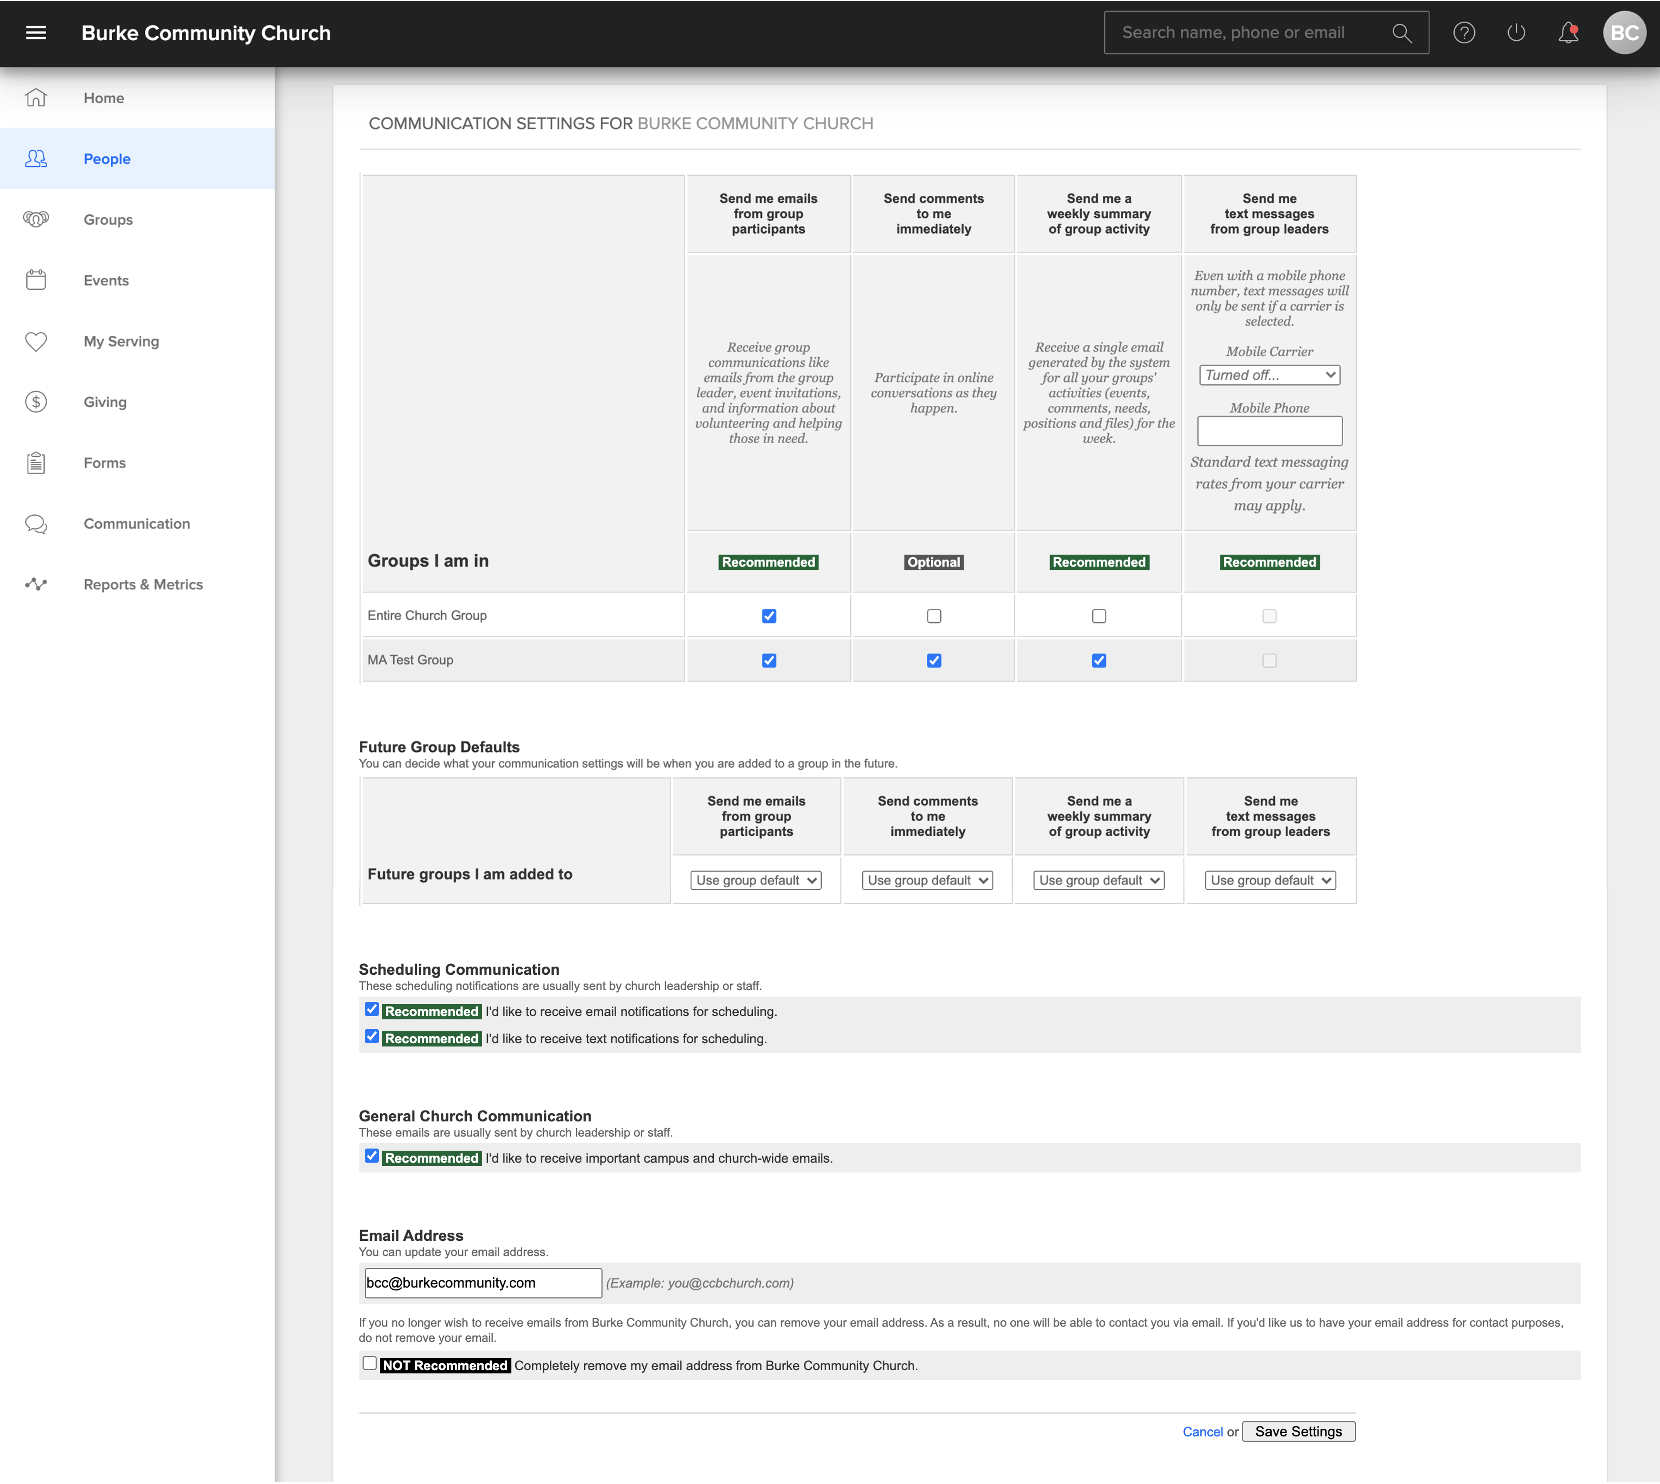Viewport: 1660px width, 1484px height.
Task: Click the Events calendar icon
Action: pyautogui.click(x=36, y=281)
